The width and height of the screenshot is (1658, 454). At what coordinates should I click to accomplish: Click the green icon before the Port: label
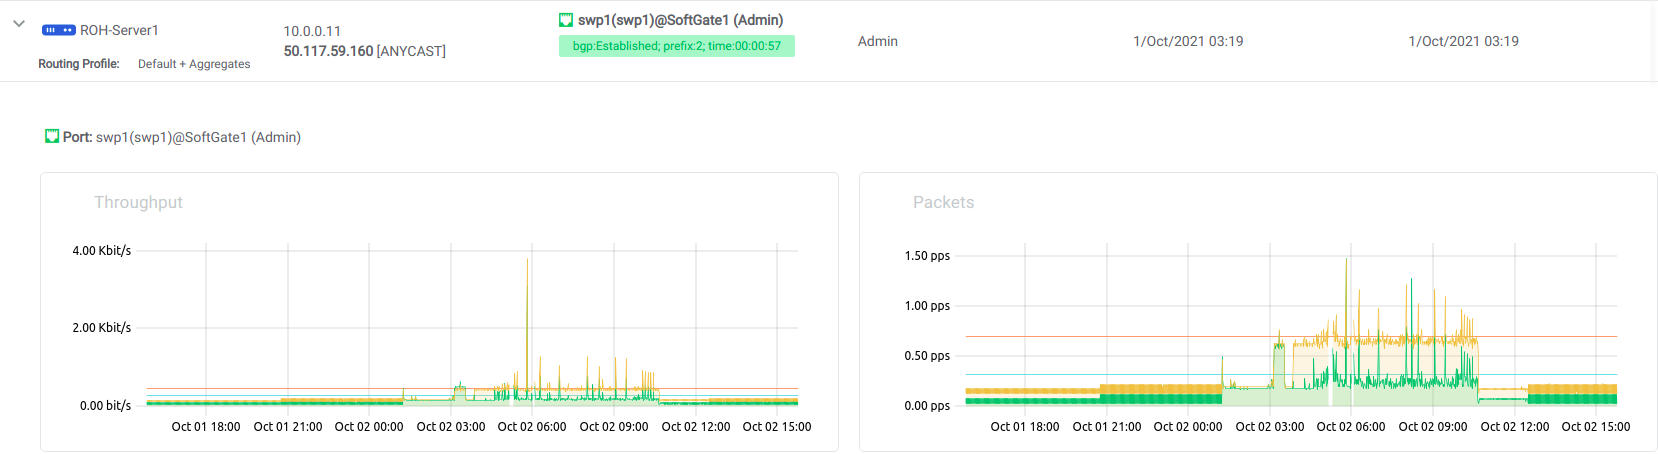point(52,137)
